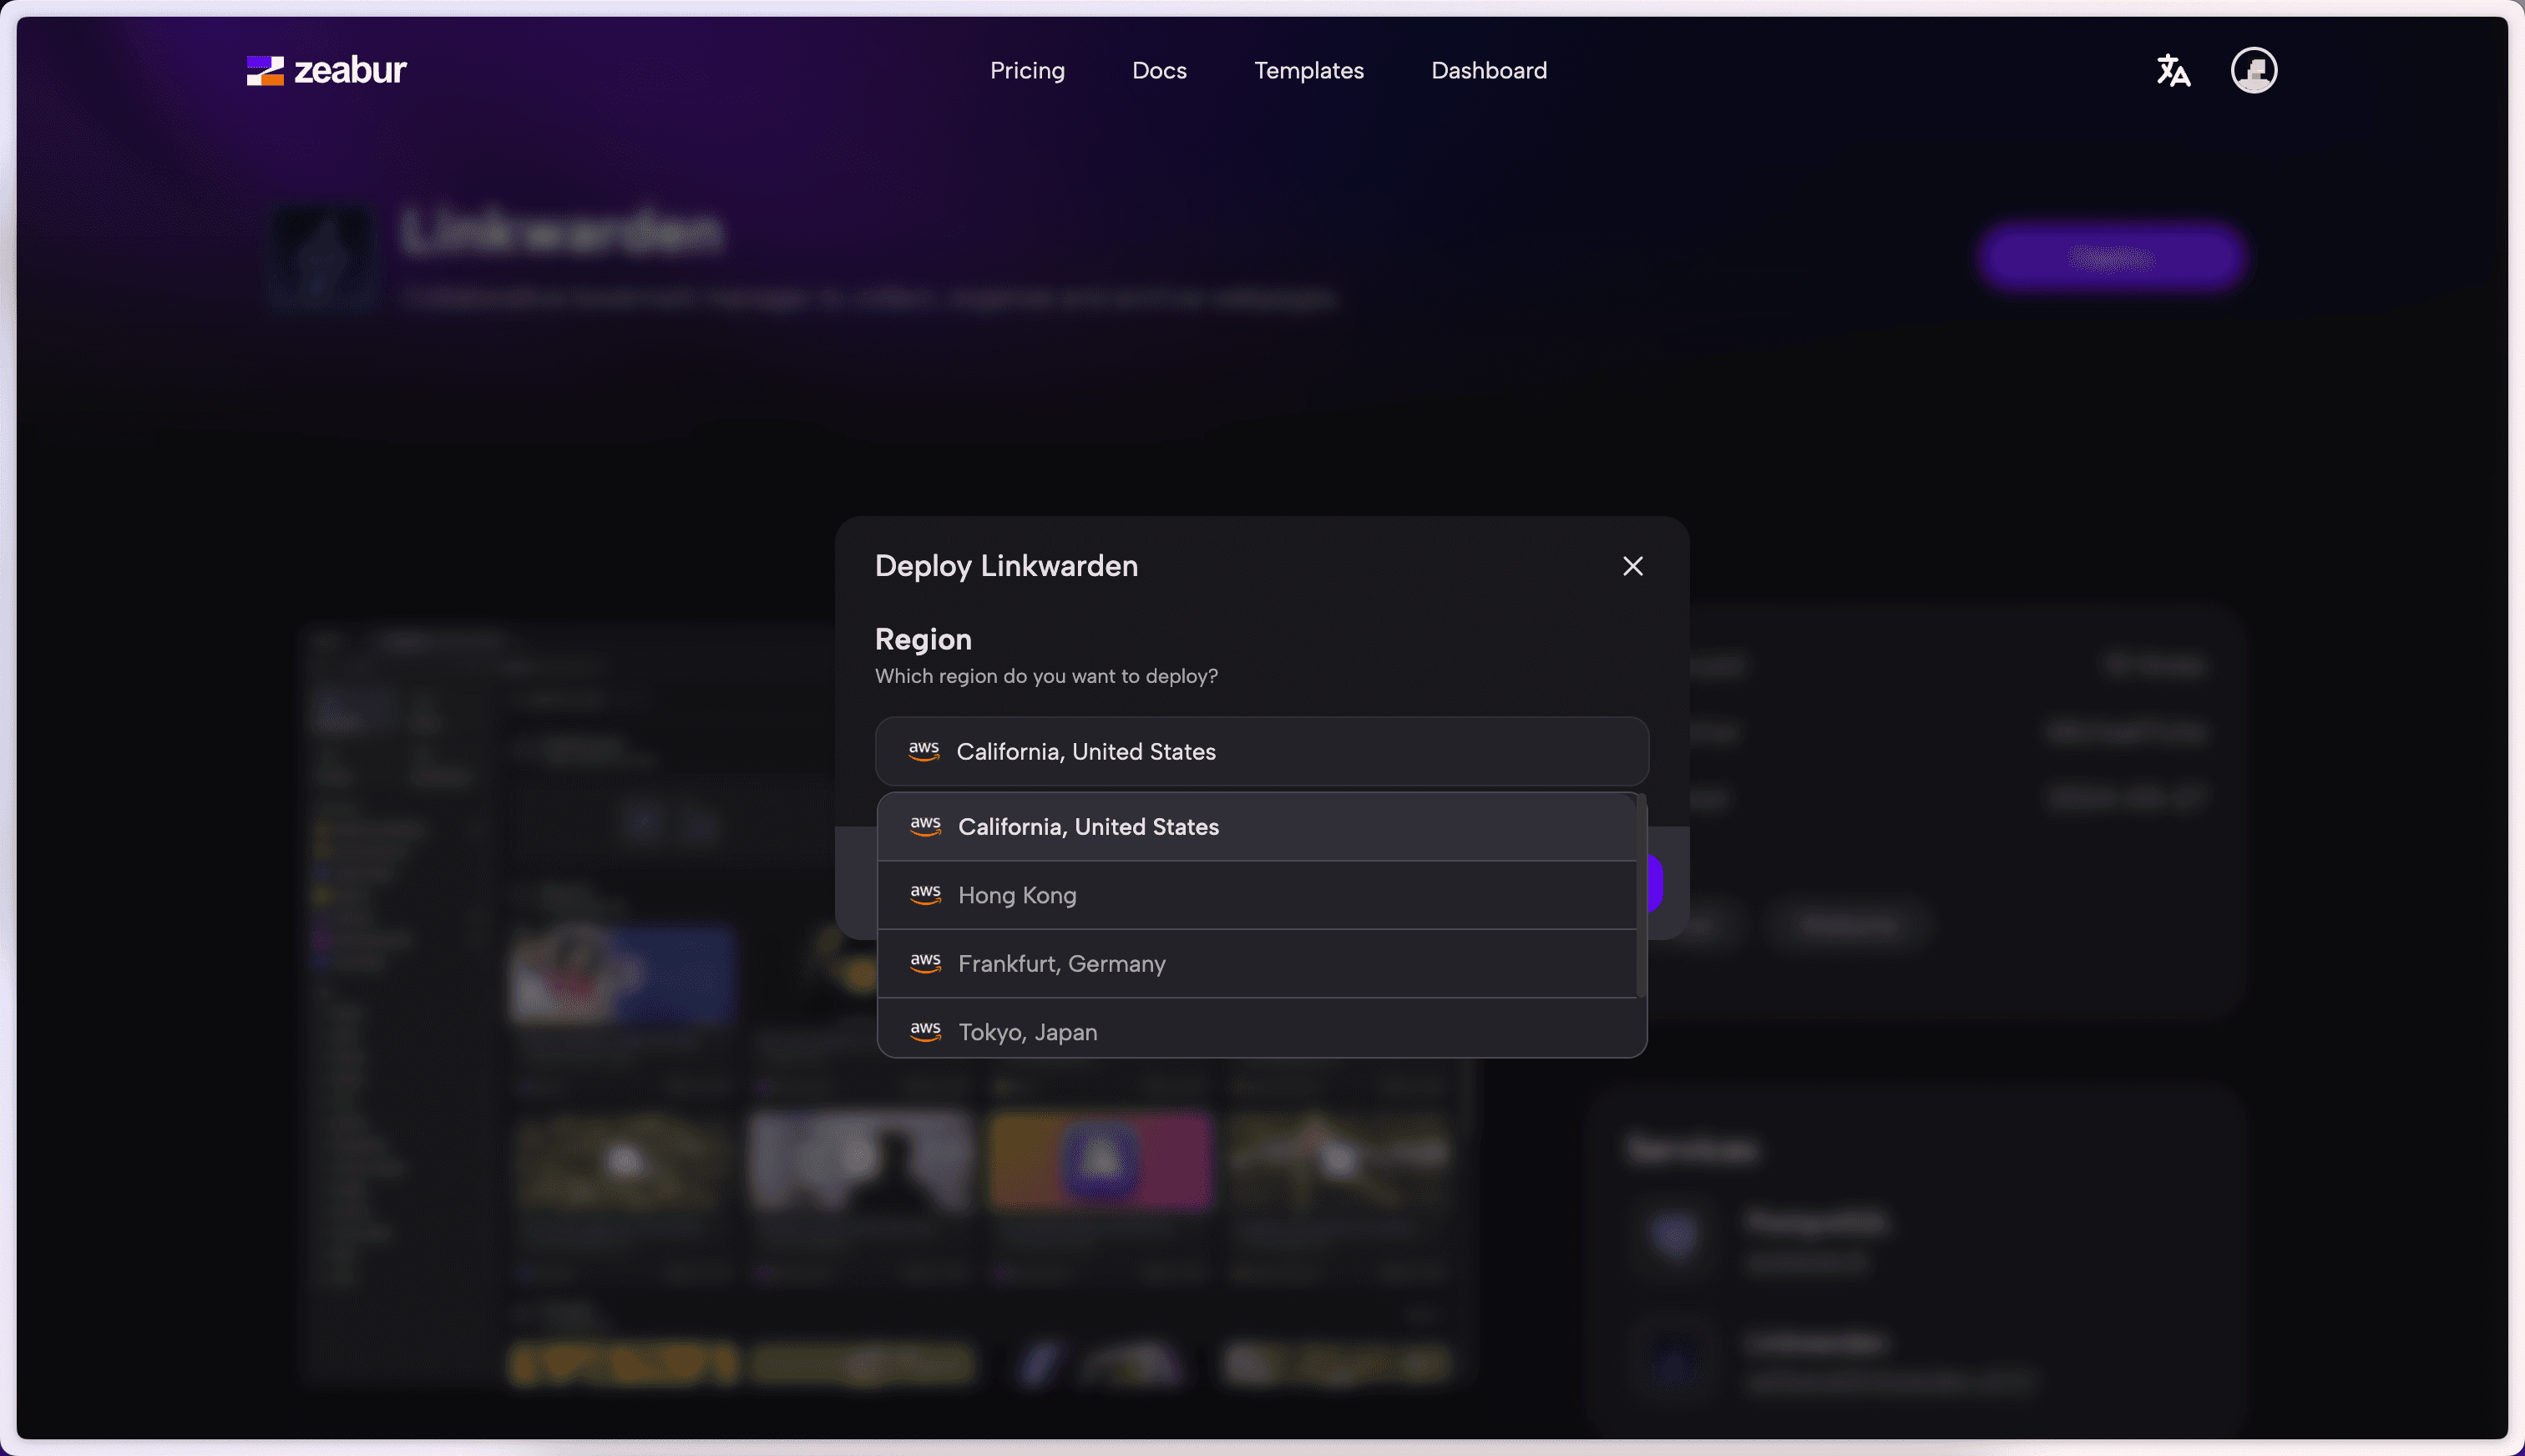
Task: Collapse the region dropdown showing California
Action: click(x=1262, y=751)
